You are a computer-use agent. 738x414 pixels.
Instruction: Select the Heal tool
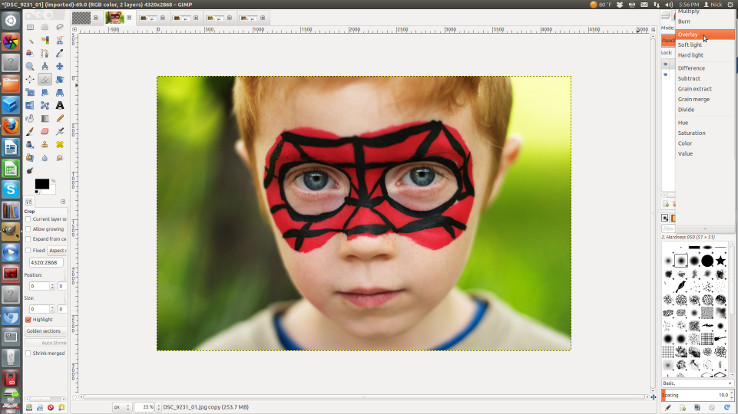(x=60, y=144)
